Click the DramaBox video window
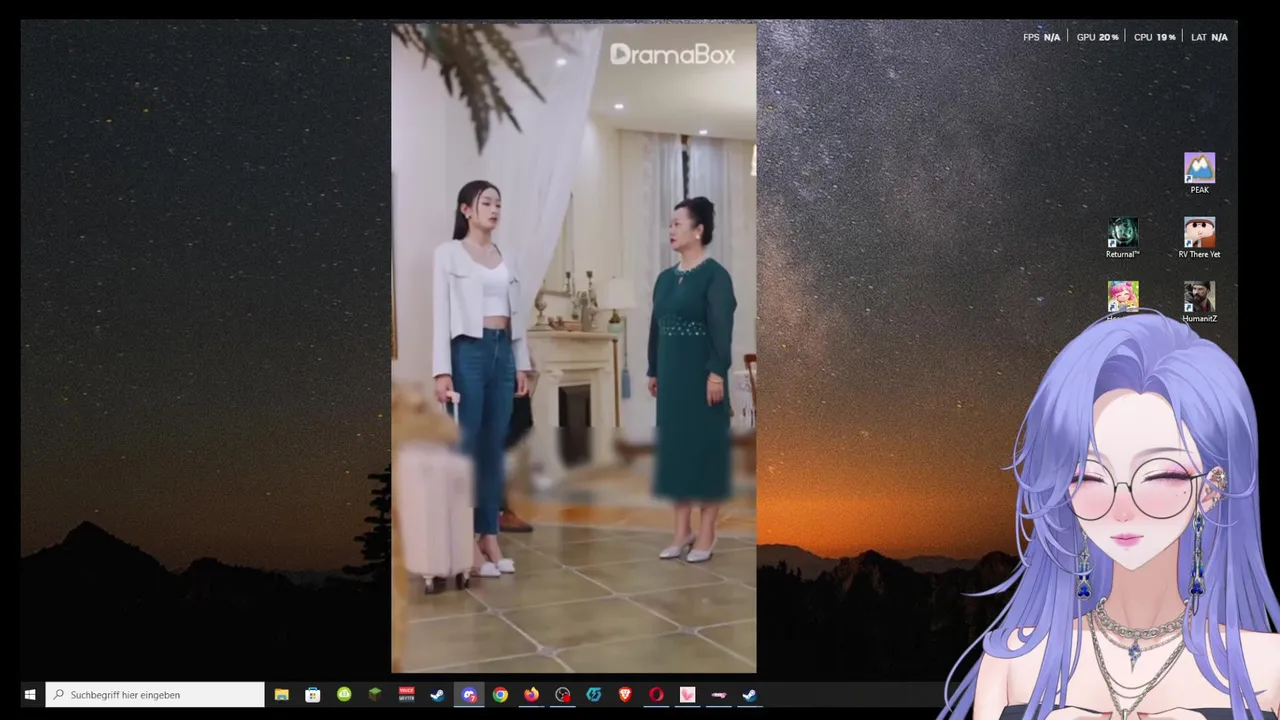 [x=574, y=348]
